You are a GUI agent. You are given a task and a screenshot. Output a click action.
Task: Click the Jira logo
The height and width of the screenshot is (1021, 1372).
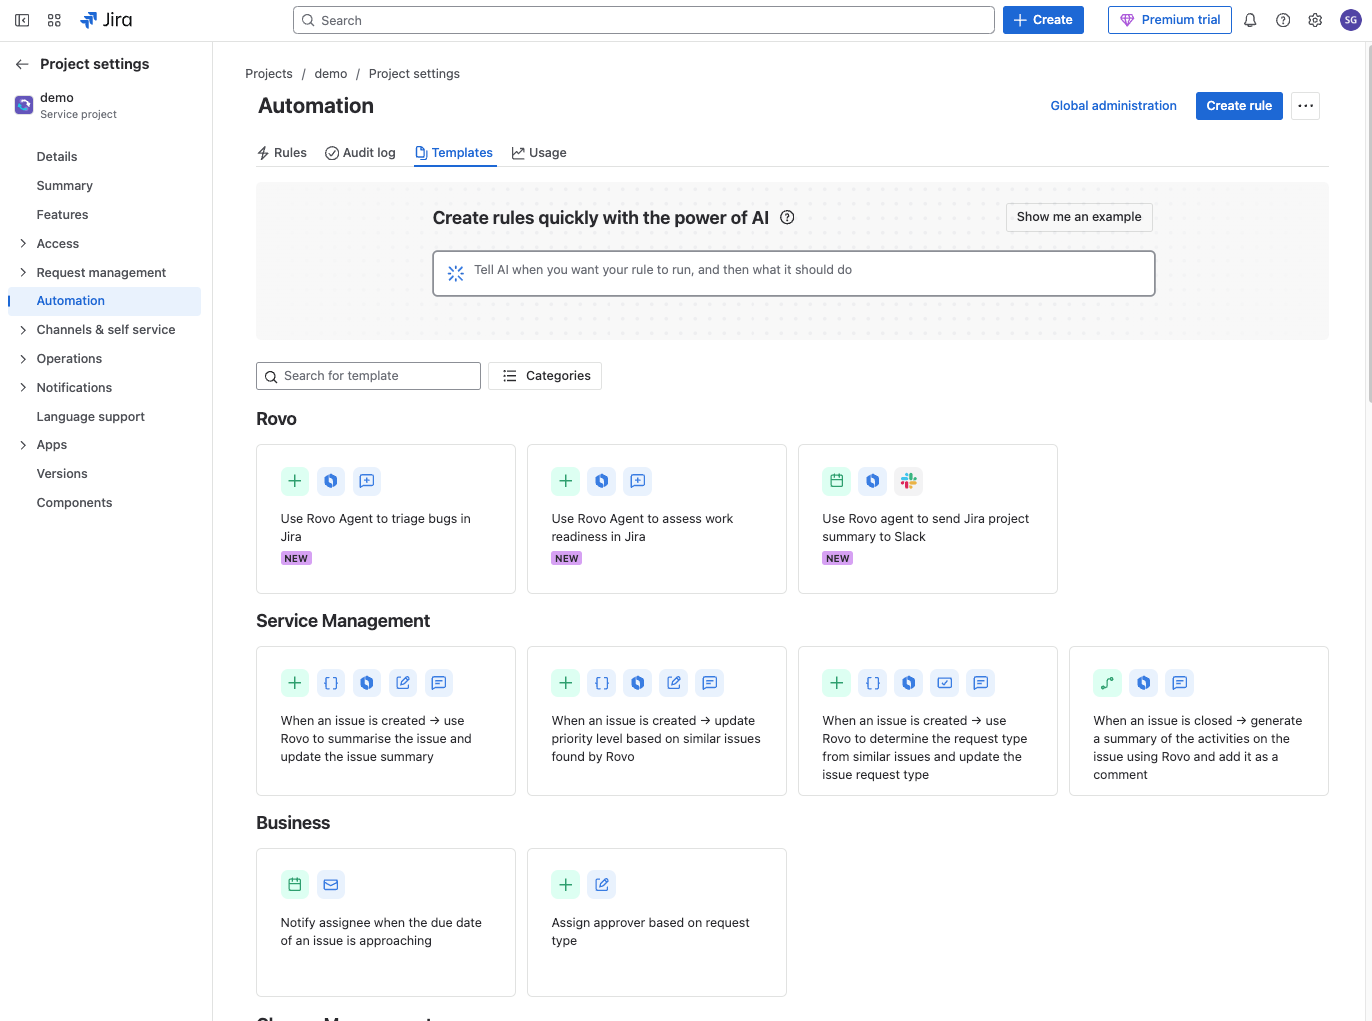tap(106, 20)
